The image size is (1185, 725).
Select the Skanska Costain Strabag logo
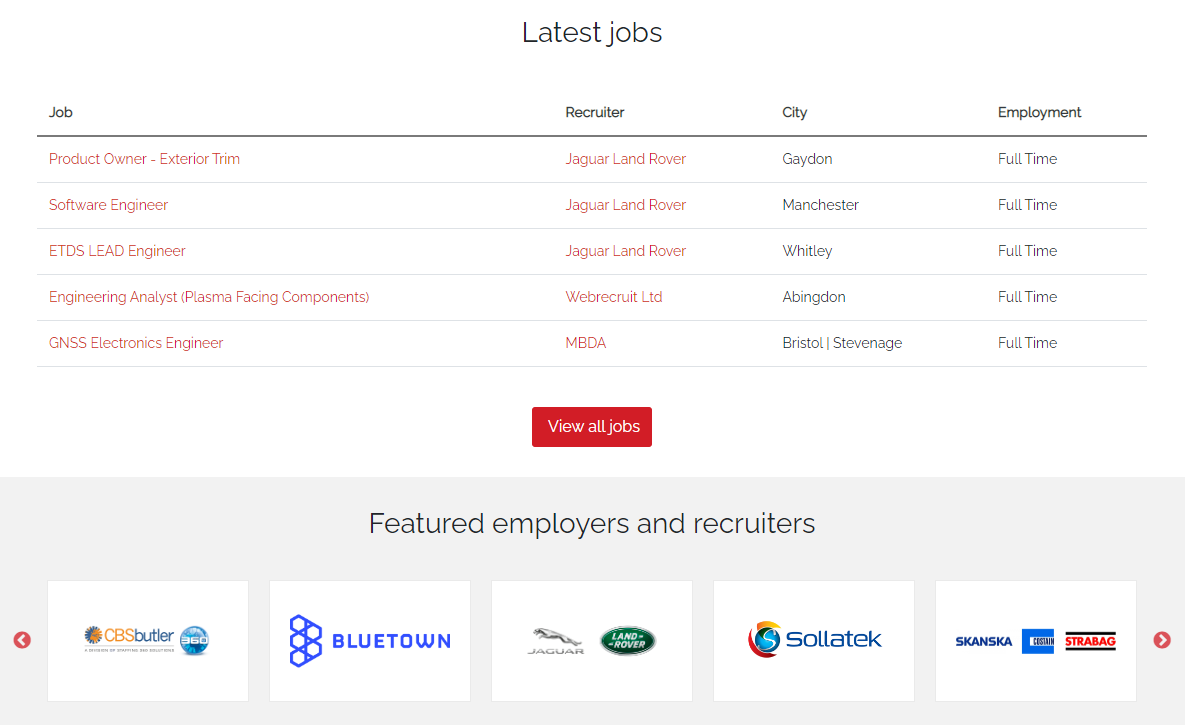[x=1035, y=641]
